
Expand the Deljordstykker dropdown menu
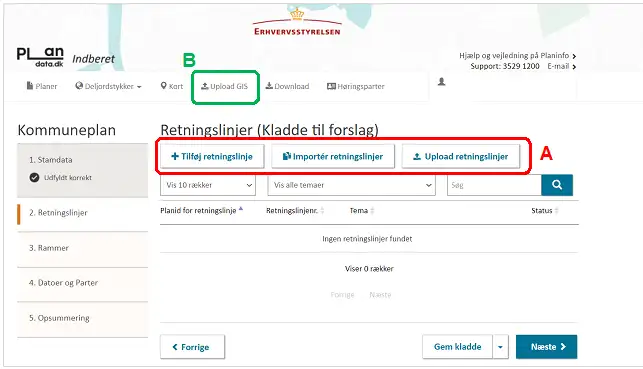click(109, 86)
